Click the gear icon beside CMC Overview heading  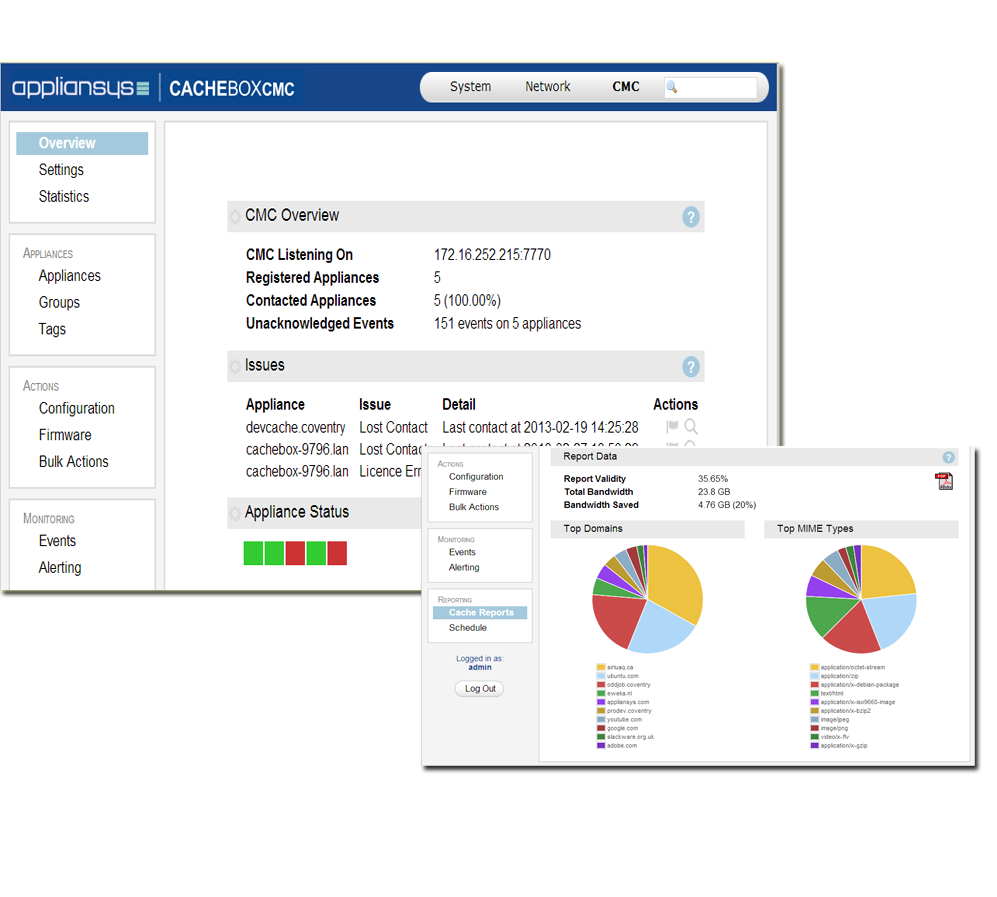pos(235,216)
